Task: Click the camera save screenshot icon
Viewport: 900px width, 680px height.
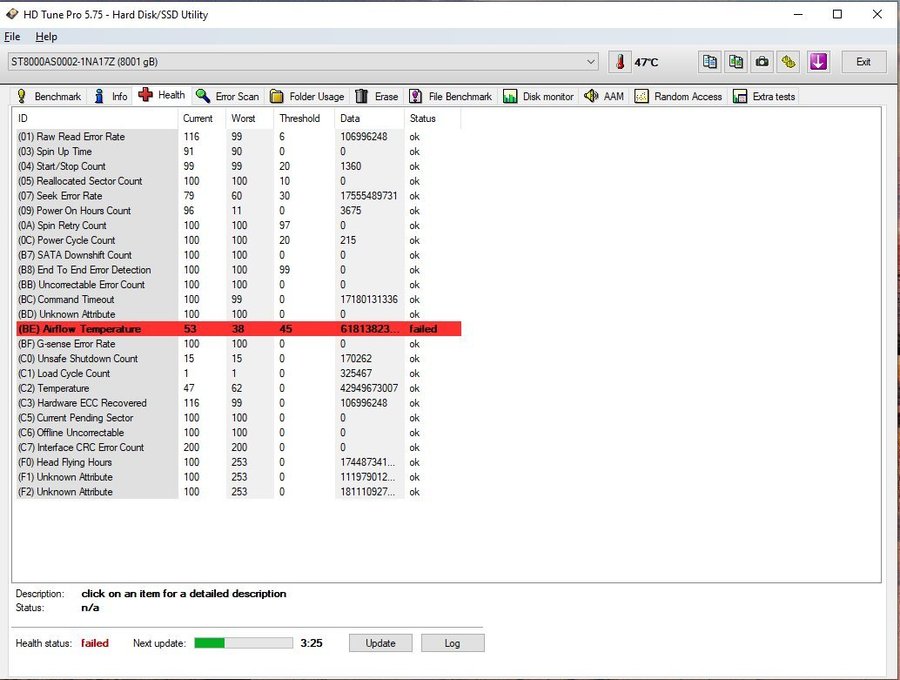Action: tap(762, 61)
